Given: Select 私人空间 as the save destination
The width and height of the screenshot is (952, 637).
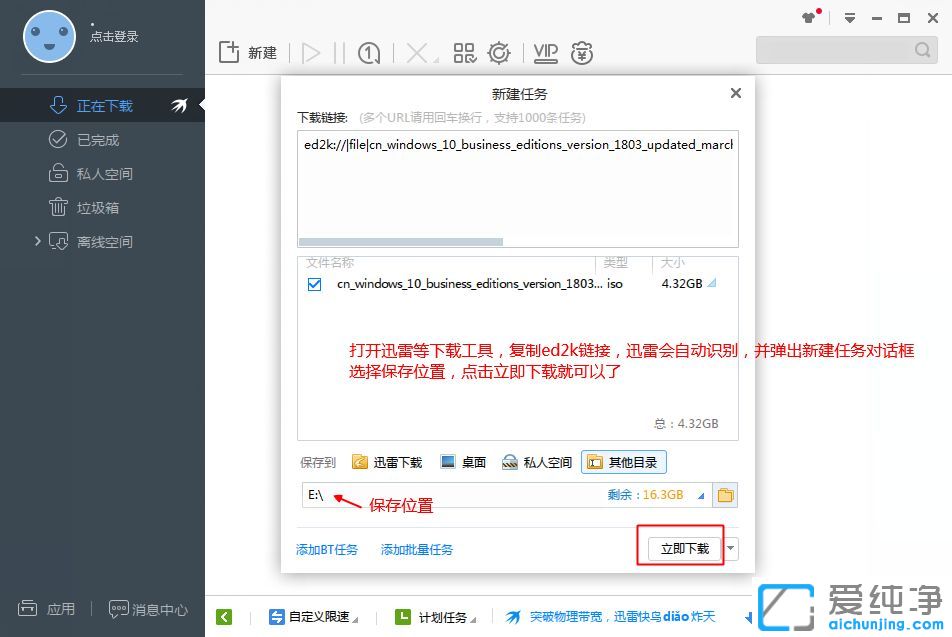Looking at the screenshot, I should (x=547, y=462).
